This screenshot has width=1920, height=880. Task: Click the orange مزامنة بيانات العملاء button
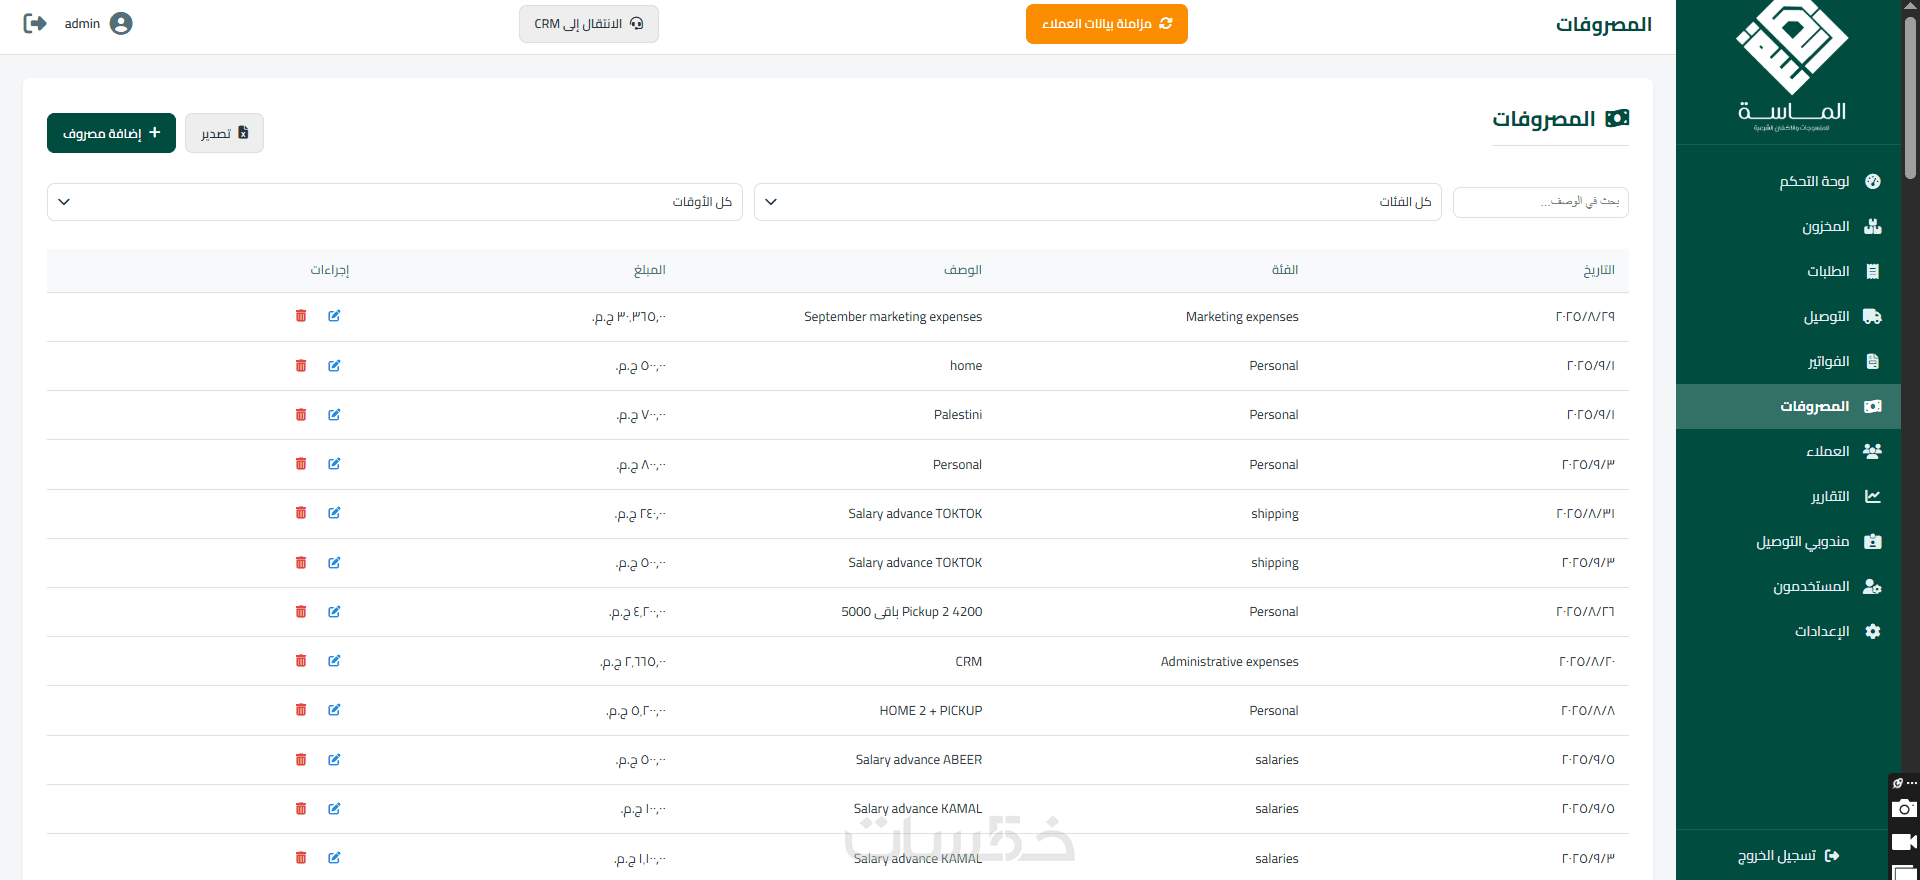[1107, 24]
